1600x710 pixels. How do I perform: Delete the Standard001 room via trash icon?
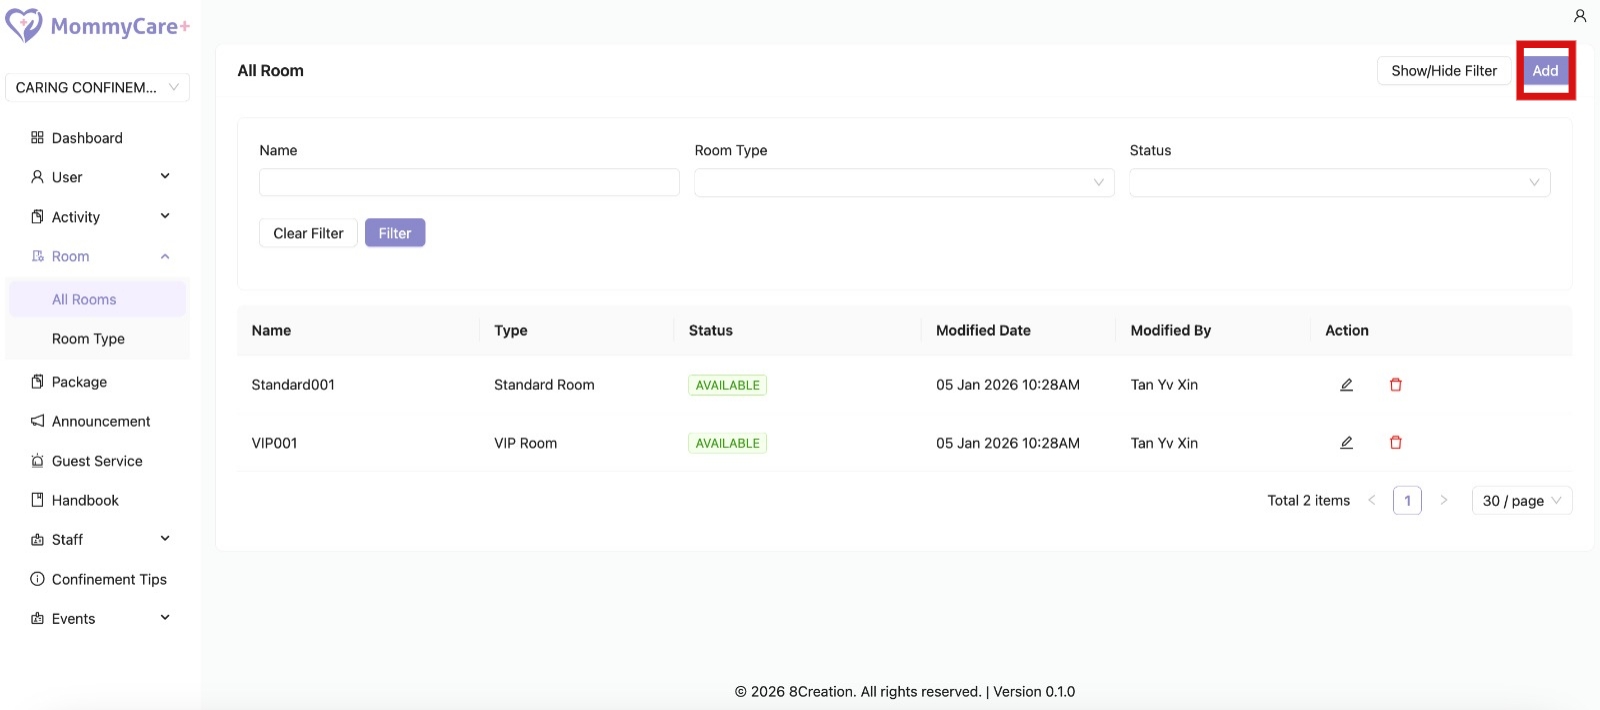click(1395, 385)
